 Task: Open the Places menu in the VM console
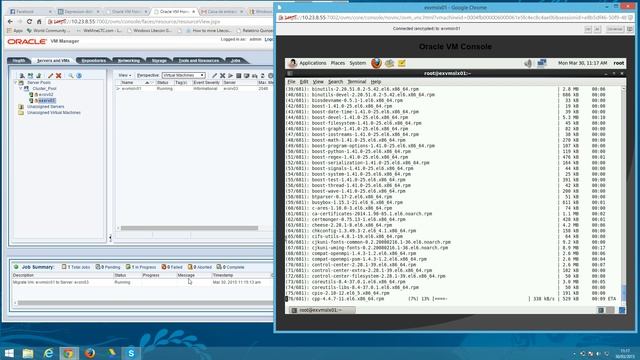[338, 63]
